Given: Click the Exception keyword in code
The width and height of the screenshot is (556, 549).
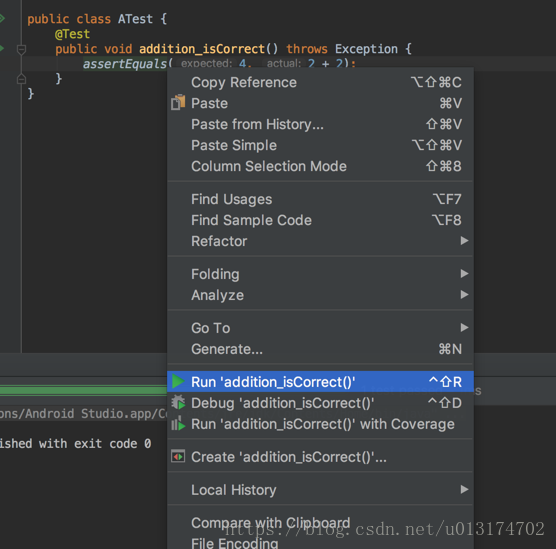Looking at the screenshot, I should [366, 49].
